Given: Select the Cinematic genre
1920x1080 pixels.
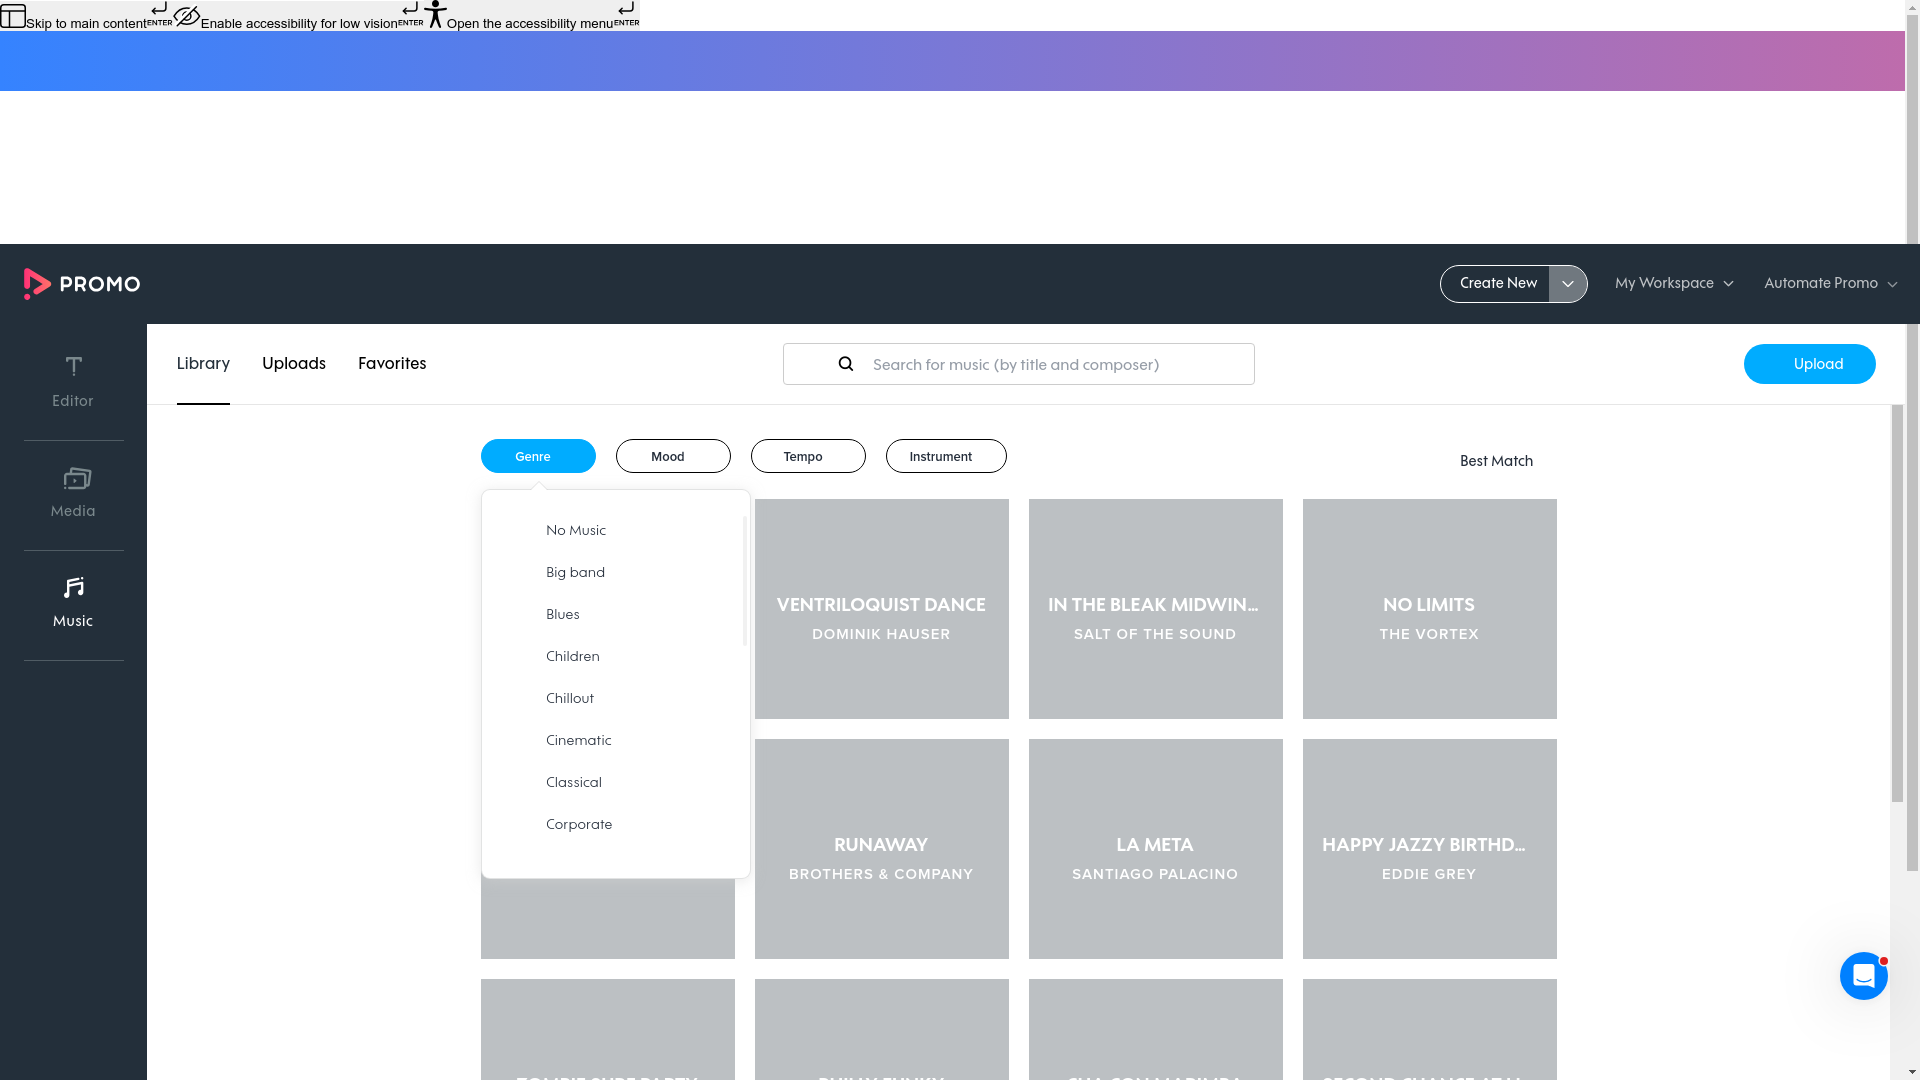Looking at the screenshot, I should pyautogui.click(x=578, y=740).
